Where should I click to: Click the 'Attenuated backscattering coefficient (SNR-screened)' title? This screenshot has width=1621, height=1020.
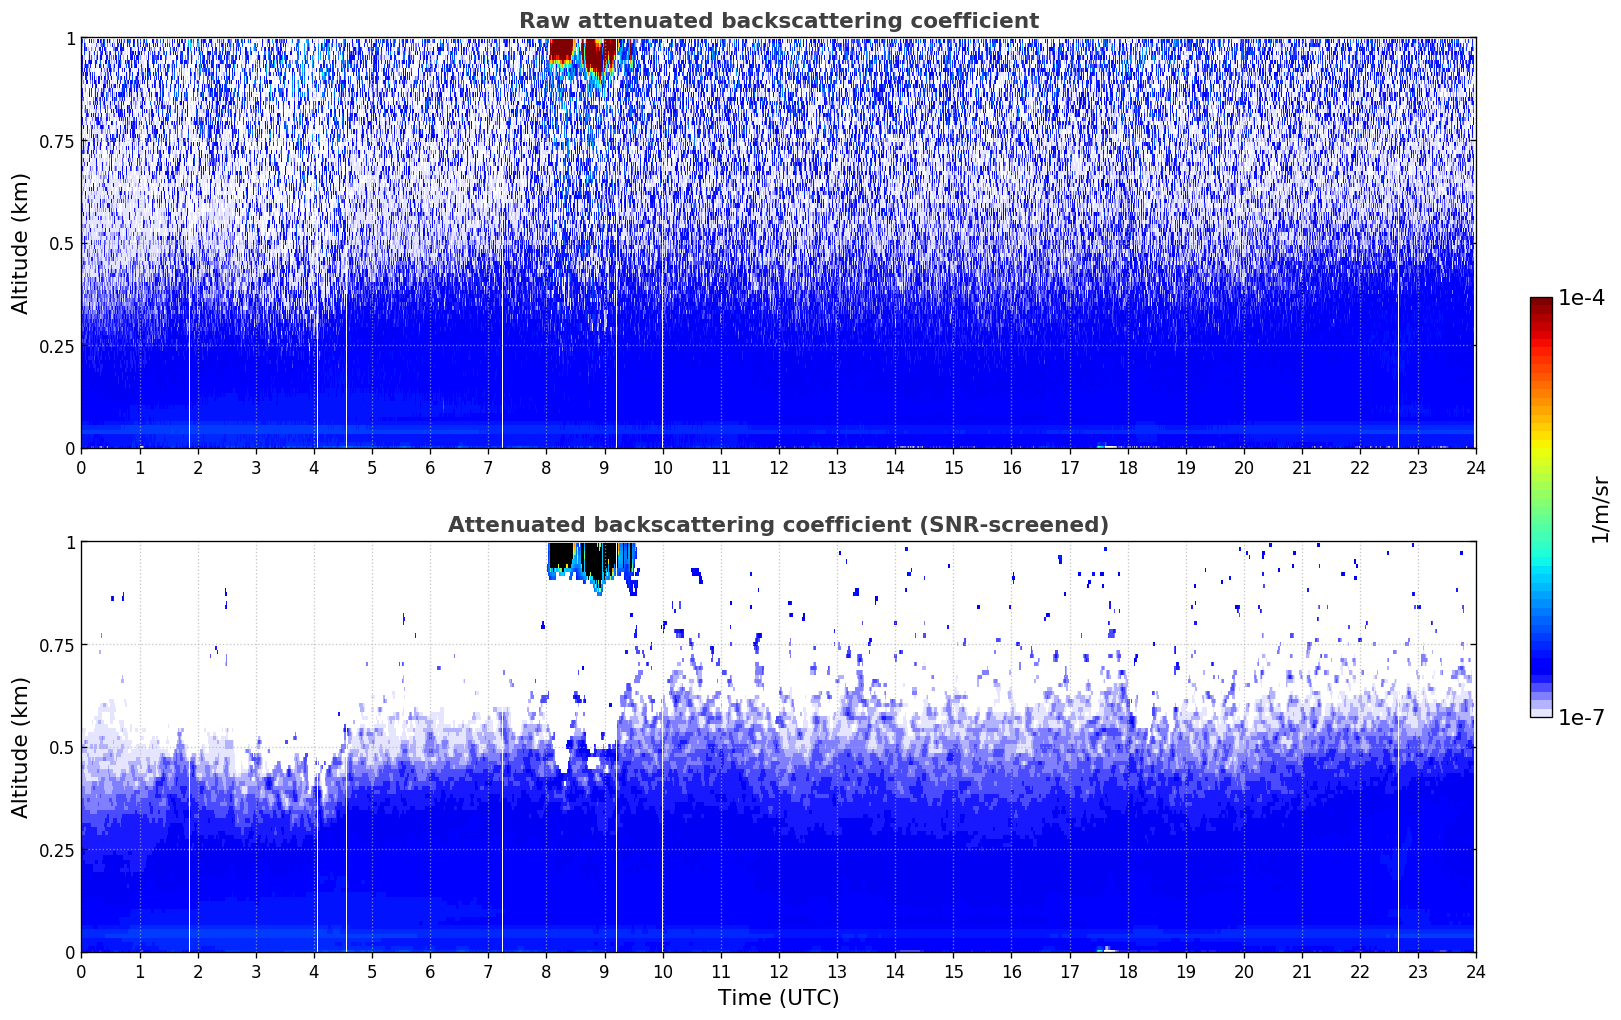click(x=778, y=525)
